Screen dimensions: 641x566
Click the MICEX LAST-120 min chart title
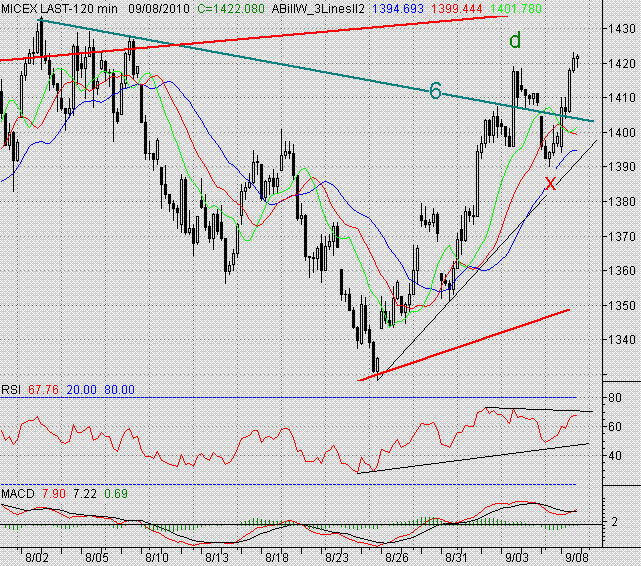[x=59, y=8]
